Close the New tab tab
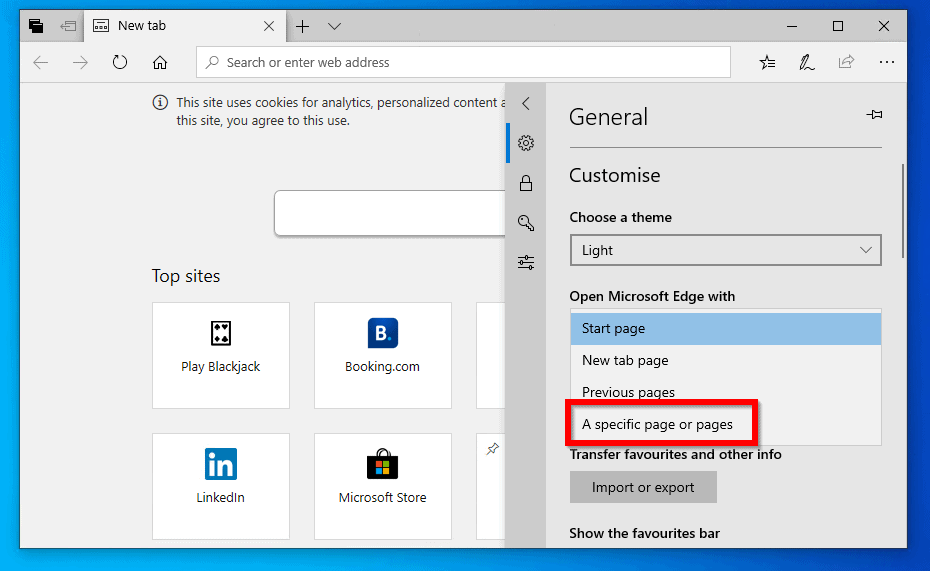The height and width of the screenshot is (571, 930). coord(269,26)
